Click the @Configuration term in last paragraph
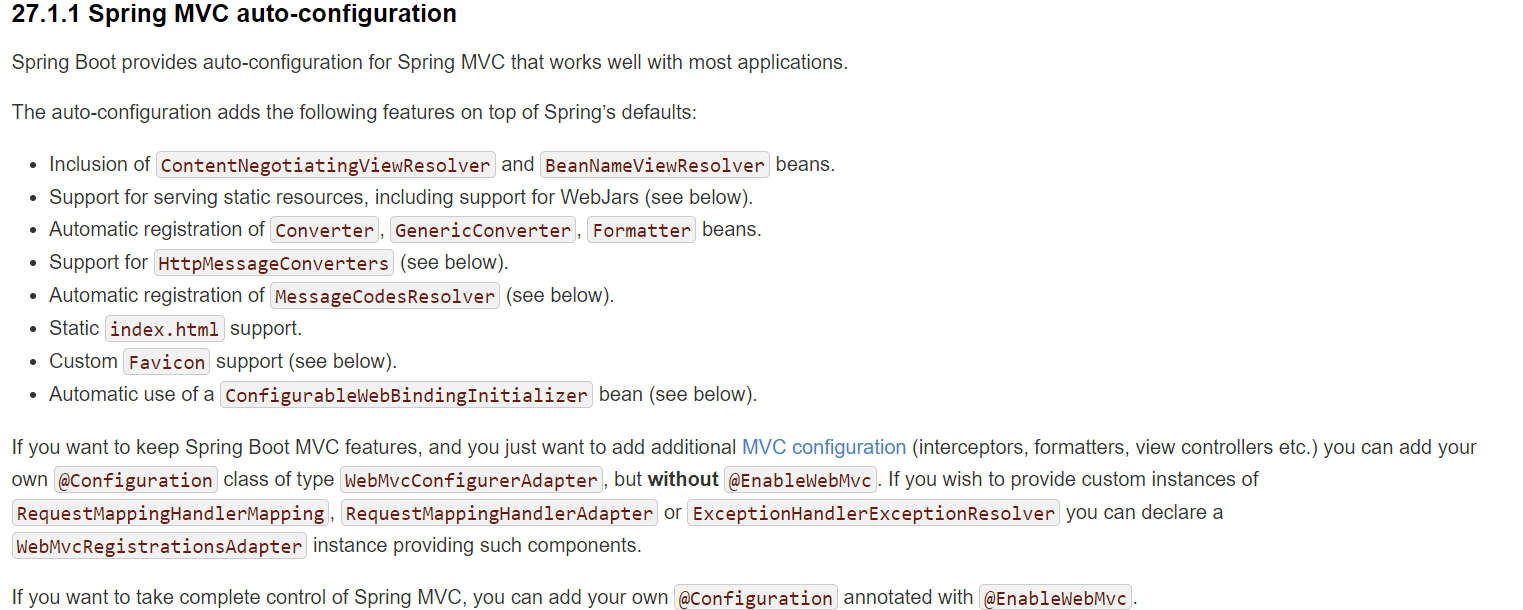The image size is (1523, 610). coord(756,598)
